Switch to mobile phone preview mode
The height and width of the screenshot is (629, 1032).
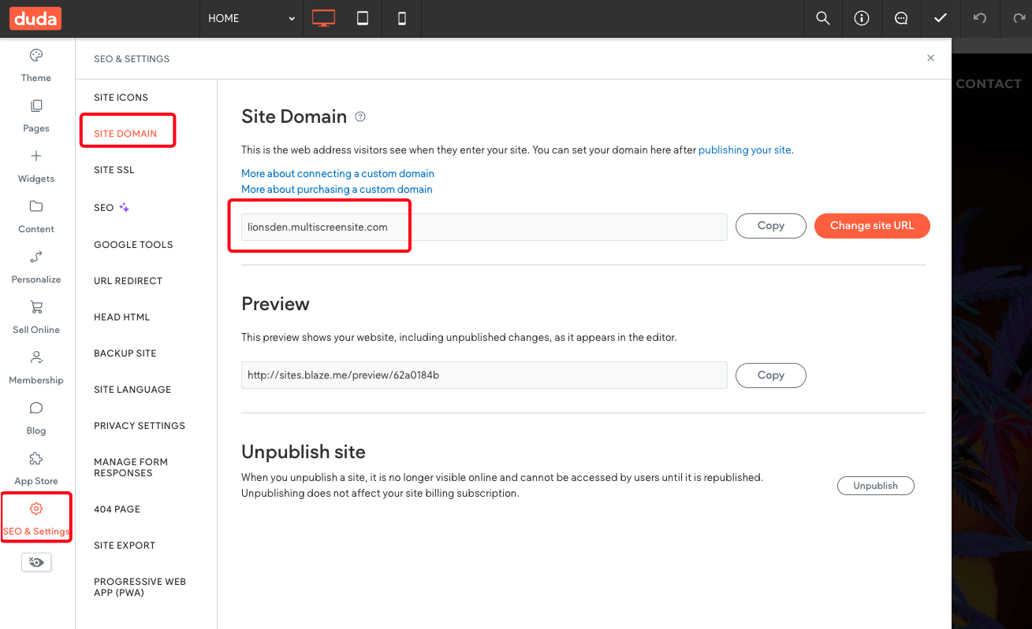click(x=400, y=18)
